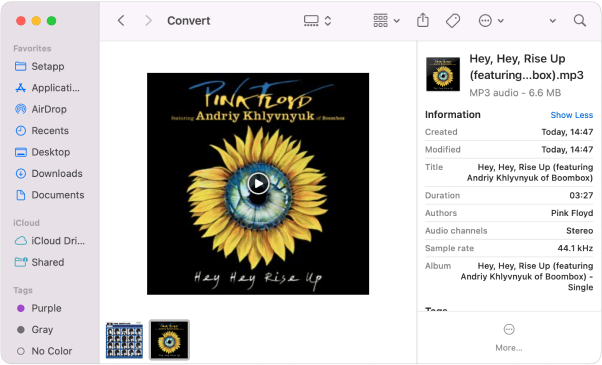Viewport: 602px width, 365px height.
Task: Click the More ellipsis icon in preview pane
Action: (x=509, y=329)
